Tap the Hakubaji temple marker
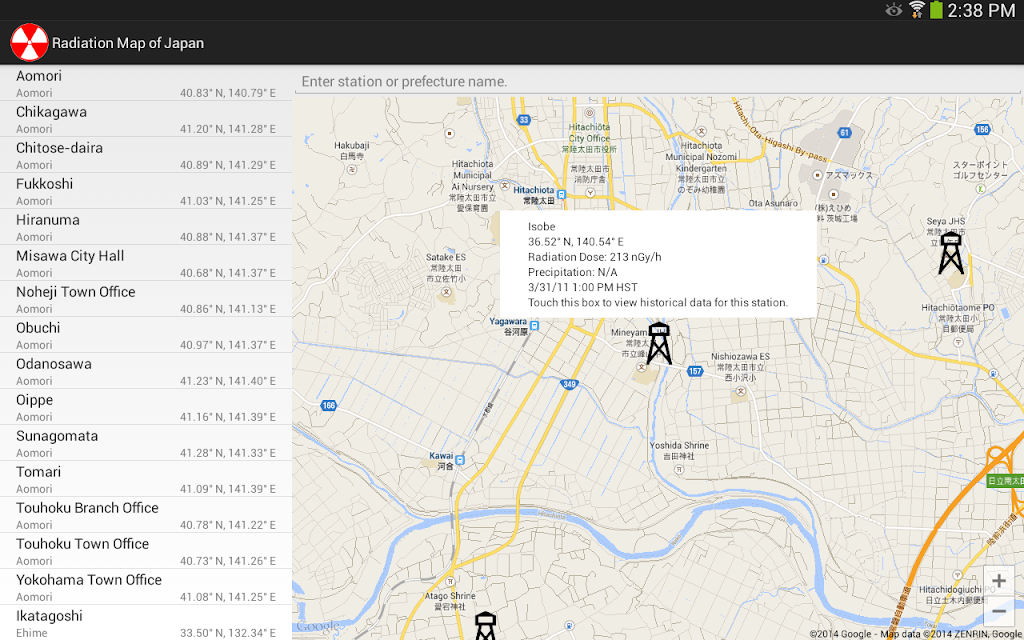This screenshot has width=1024, height=640. click(351, 169)
